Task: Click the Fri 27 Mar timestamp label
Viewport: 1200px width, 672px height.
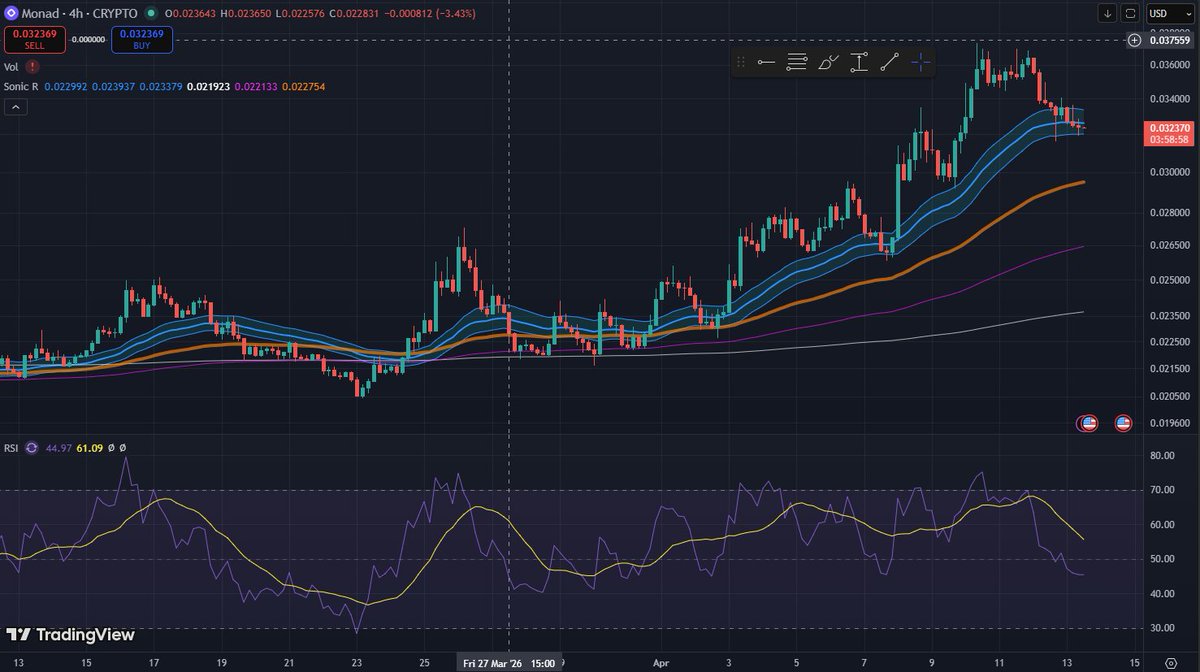Action: [509, 662]
